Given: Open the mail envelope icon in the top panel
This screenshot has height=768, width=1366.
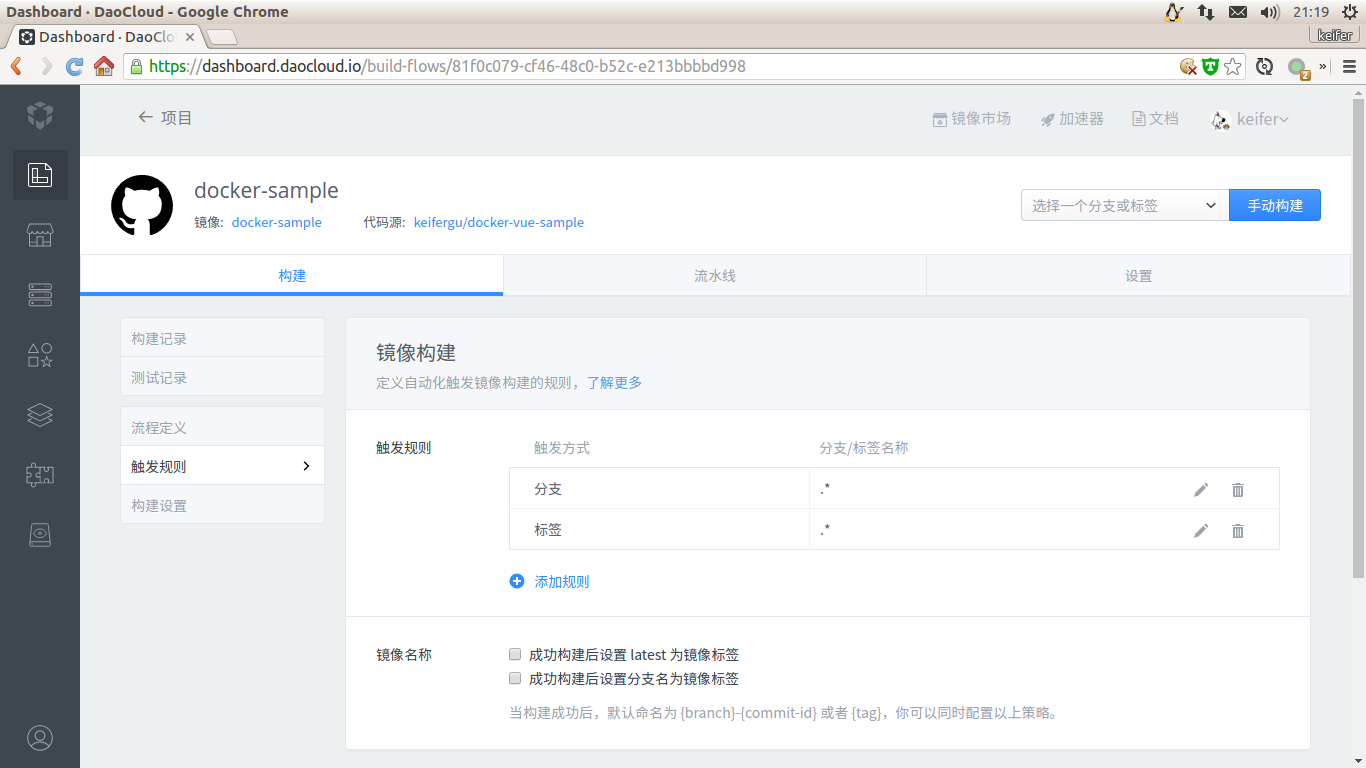Looking at the screenshot, I should (x=1238, y=12).
